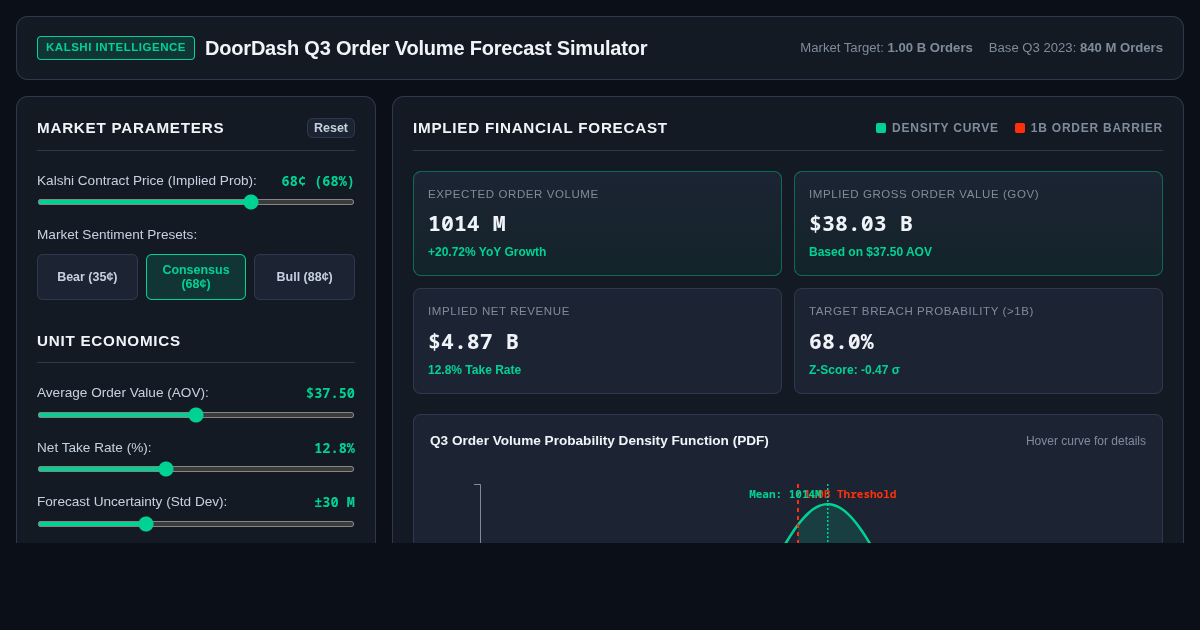Open the Expected Order Volume card
The image size is (1200, 630).
click(x=597, y=223)
